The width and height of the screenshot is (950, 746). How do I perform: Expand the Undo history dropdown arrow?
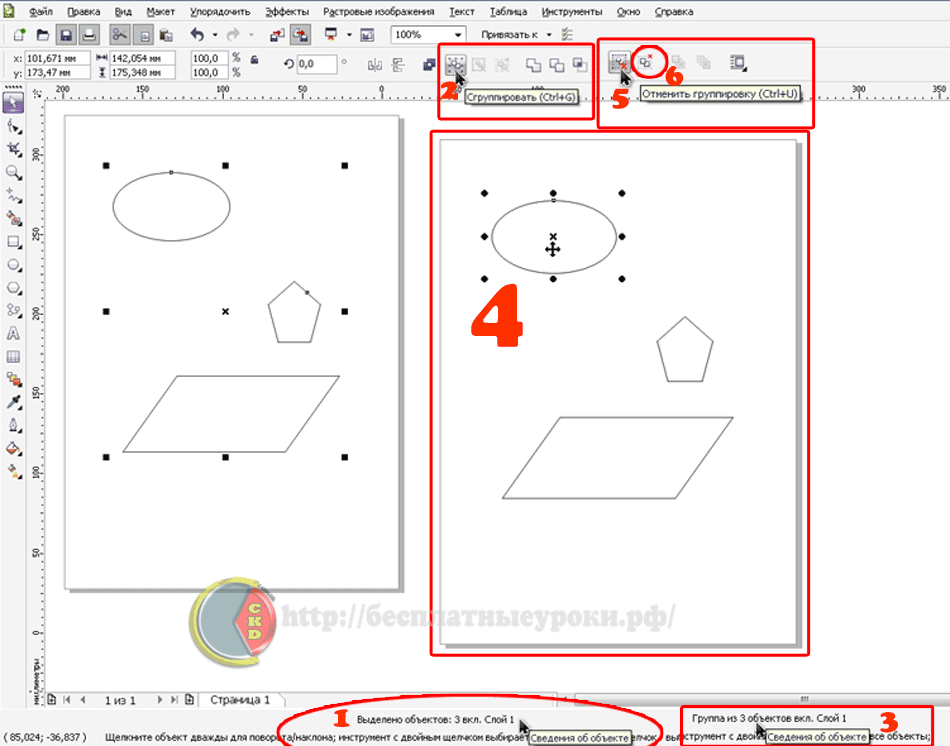coord(214,35)
